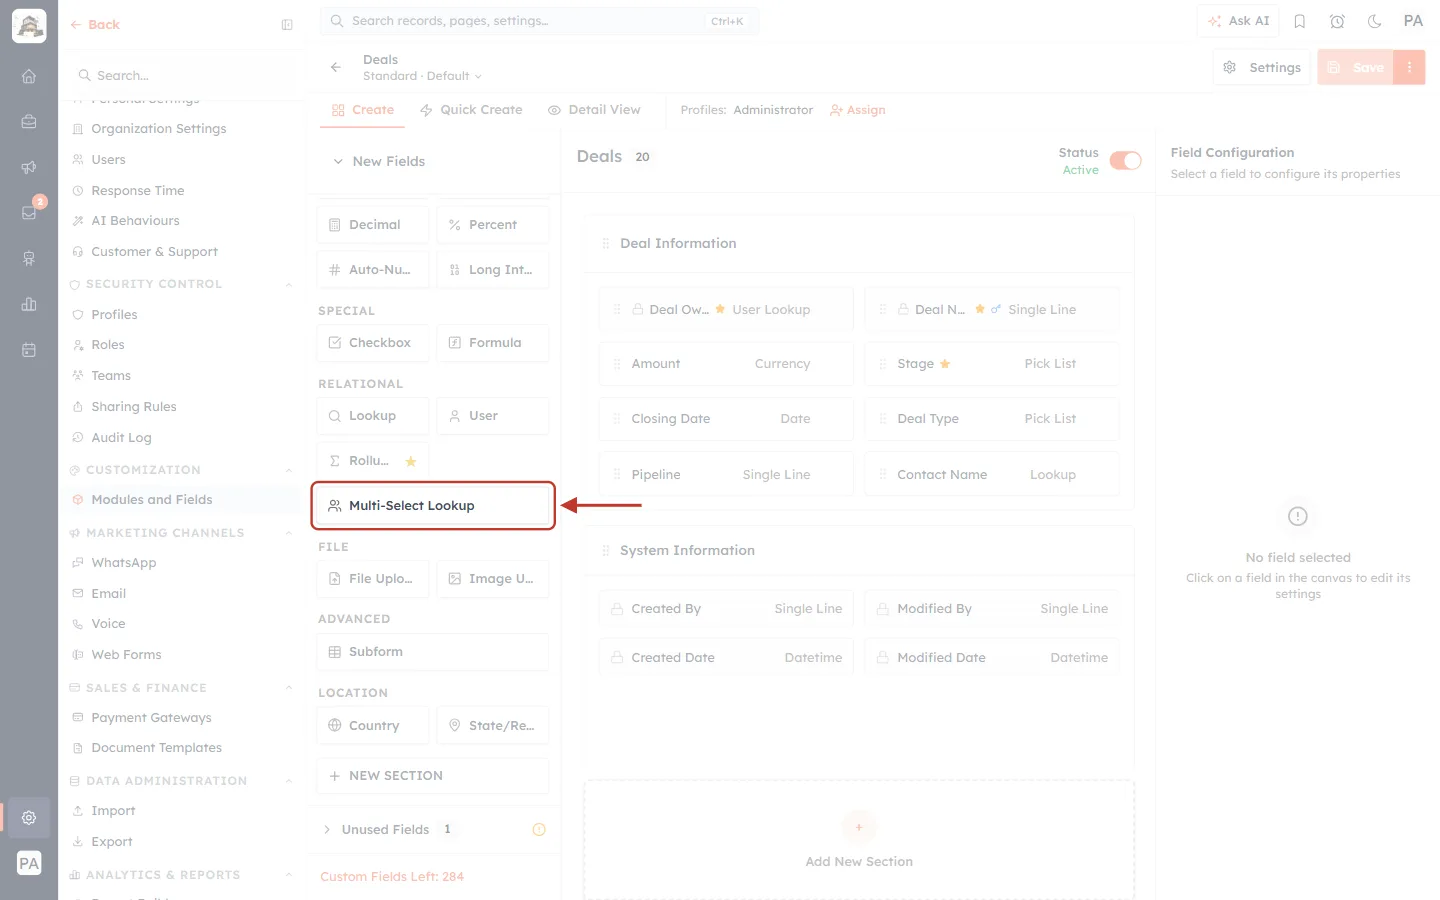1440x900 pixels.
Task: Collapse the New Fields panel
Action: click(338, 161)
